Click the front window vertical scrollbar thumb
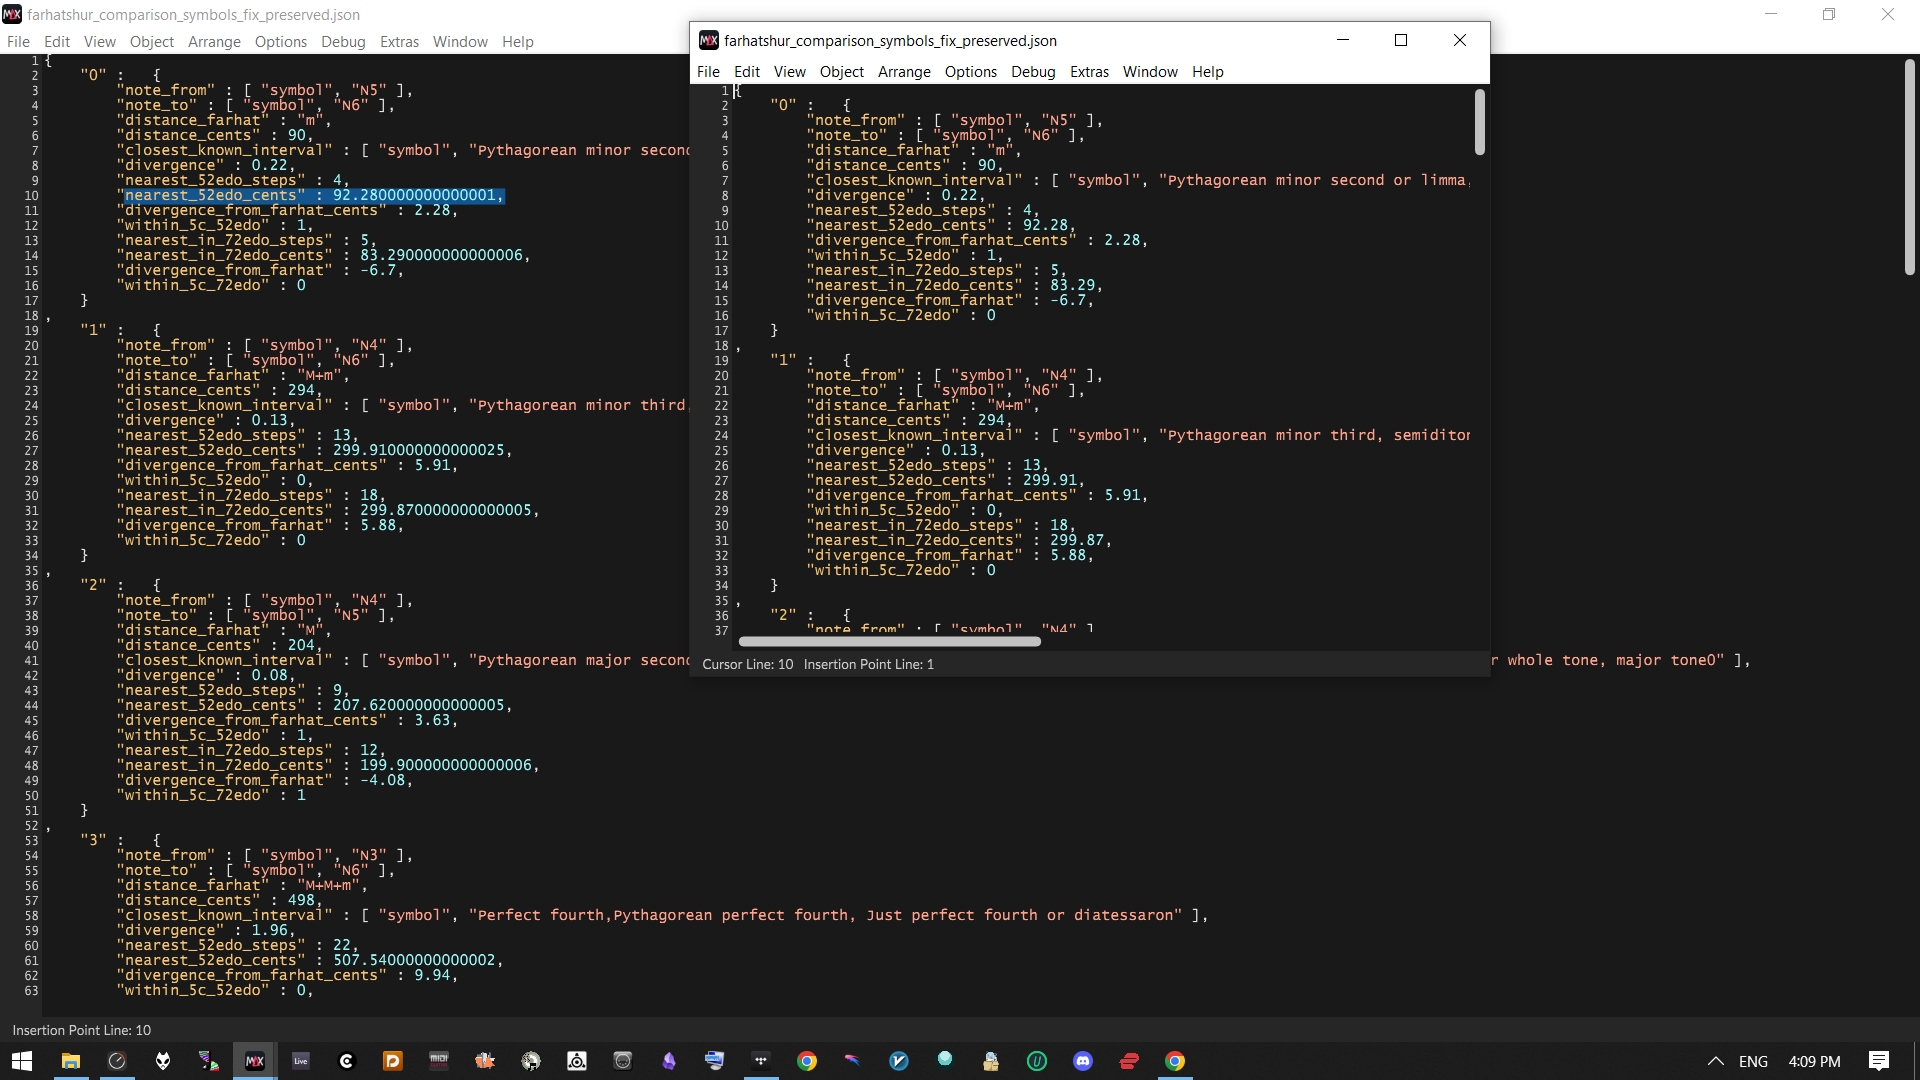The height and width of the screenshot is (1080, 1920). pyautogui.click(x=1480, y=122)
